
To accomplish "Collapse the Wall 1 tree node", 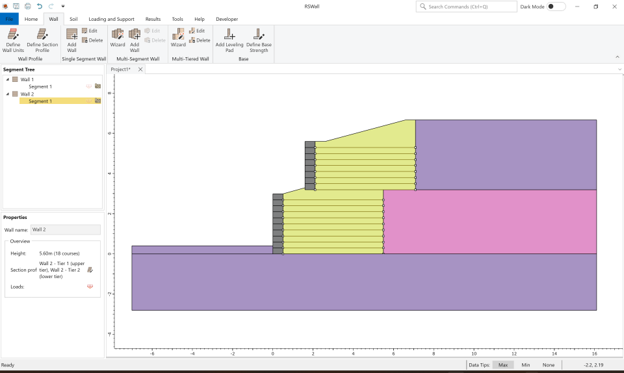I will point(8,79).
